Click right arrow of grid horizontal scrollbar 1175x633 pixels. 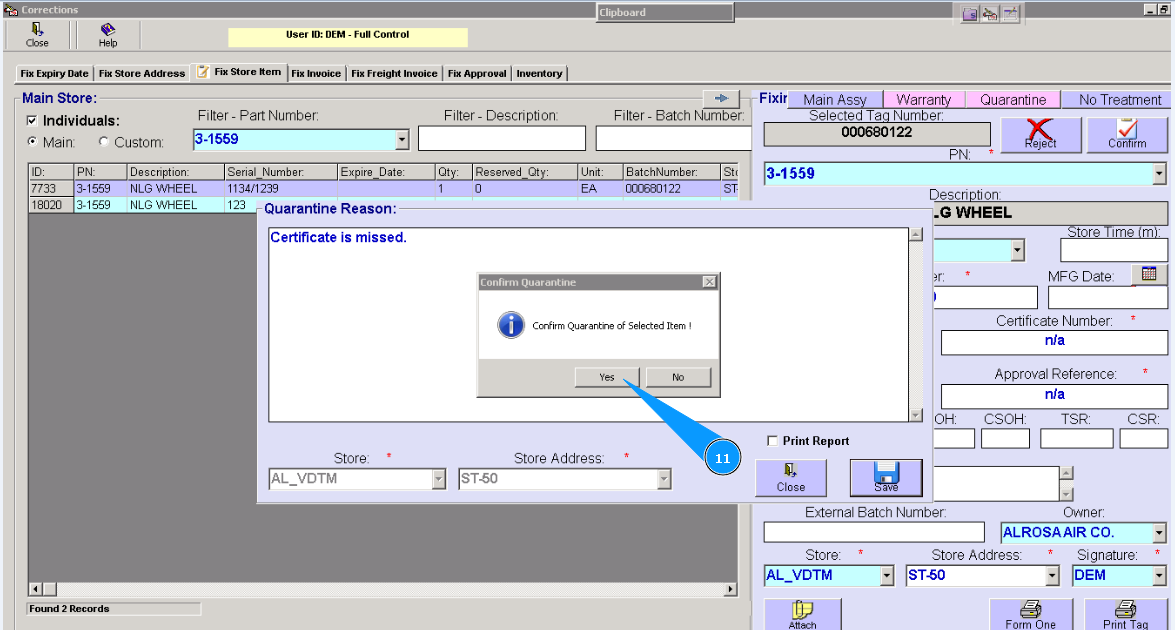(731, 590)
